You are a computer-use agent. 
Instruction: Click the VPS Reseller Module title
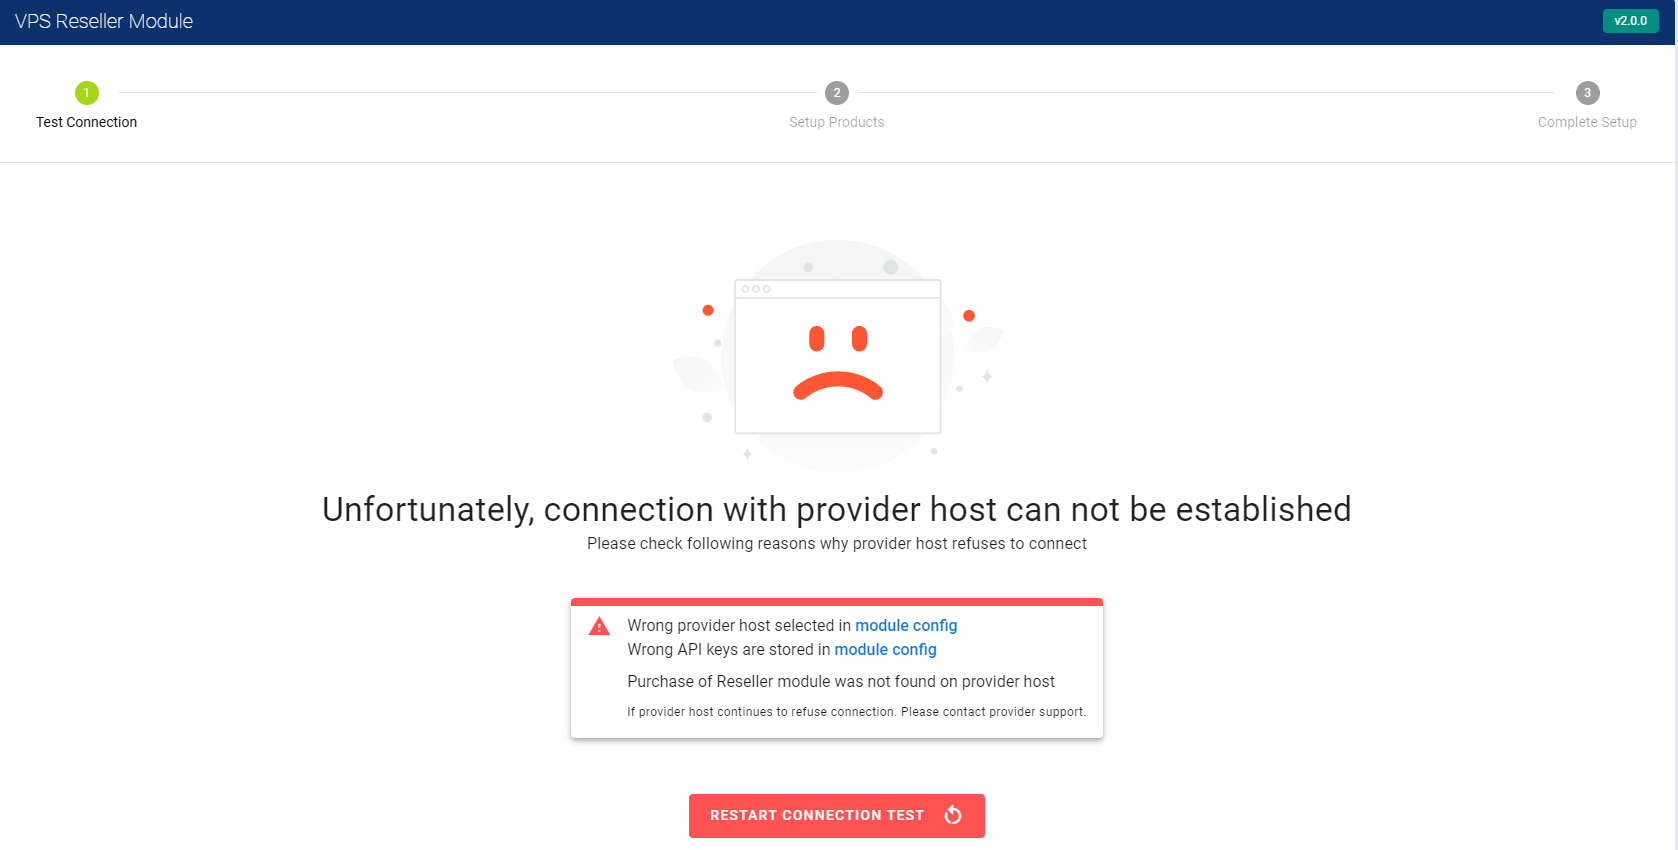tap(104, 21)
